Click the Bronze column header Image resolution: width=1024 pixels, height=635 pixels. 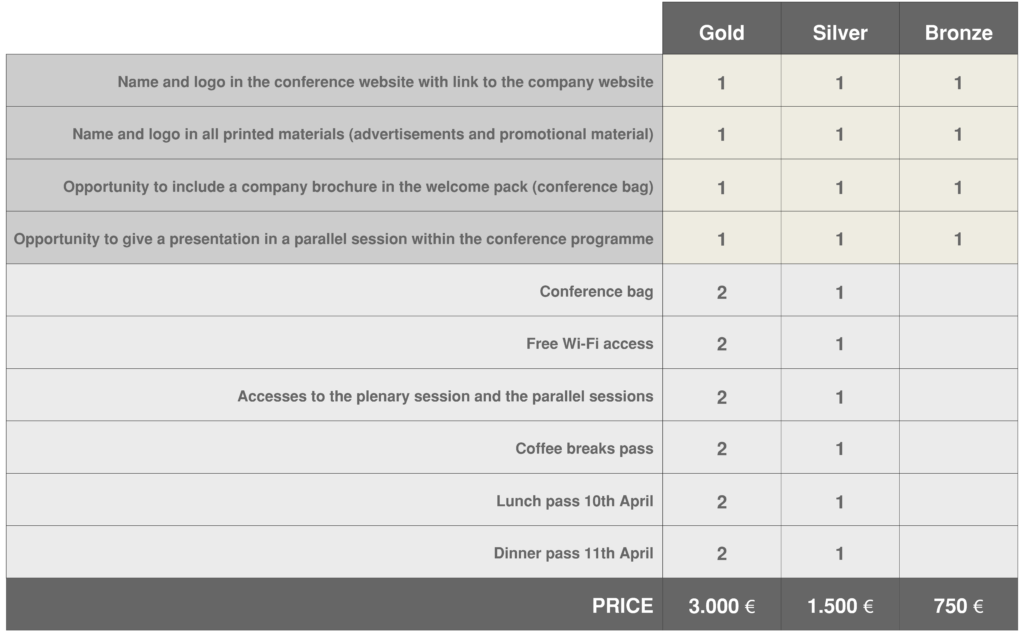[x=958, y=32]
